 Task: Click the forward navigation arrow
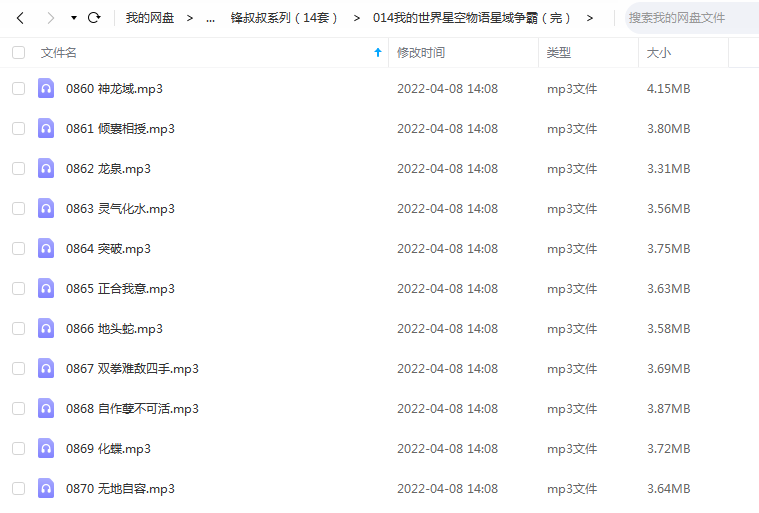pyautogui.click(x=50, y=18)
